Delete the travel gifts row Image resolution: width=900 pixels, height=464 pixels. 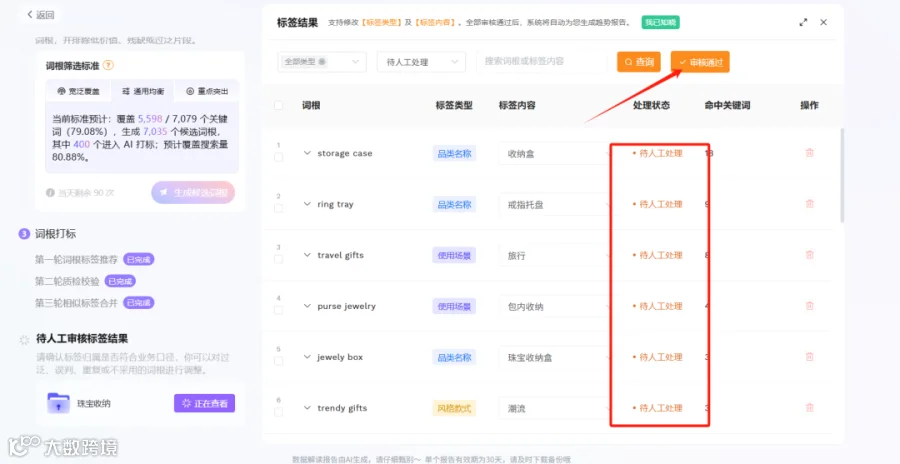click(809, 255)
